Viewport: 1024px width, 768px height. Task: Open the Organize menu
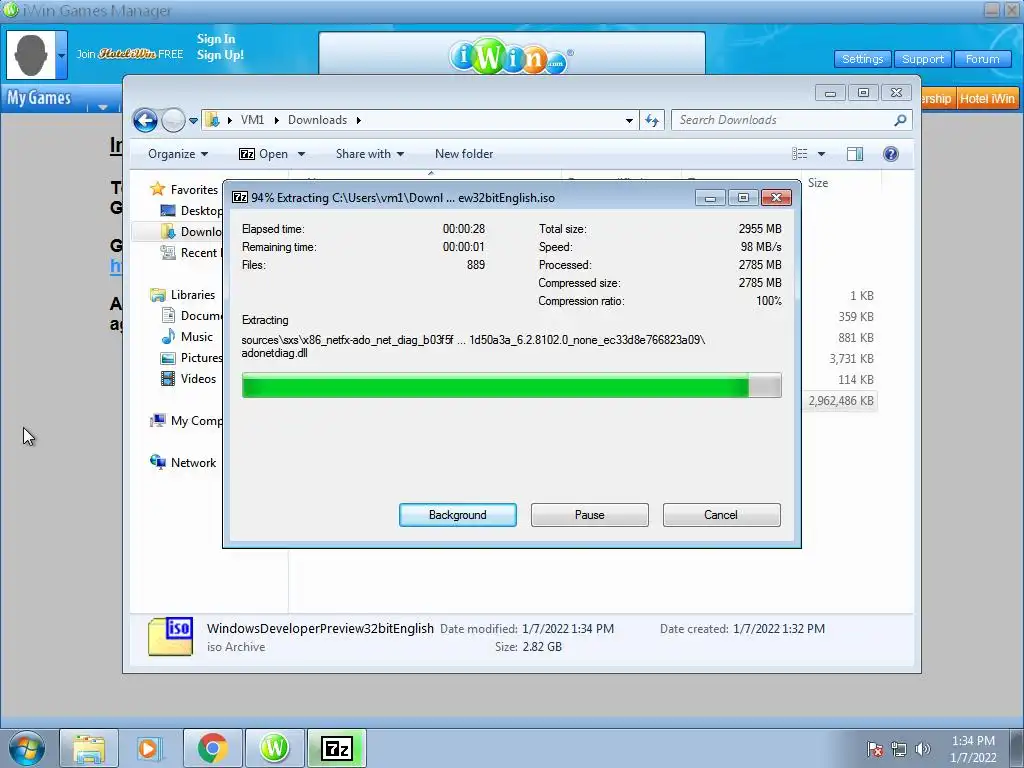178,154
